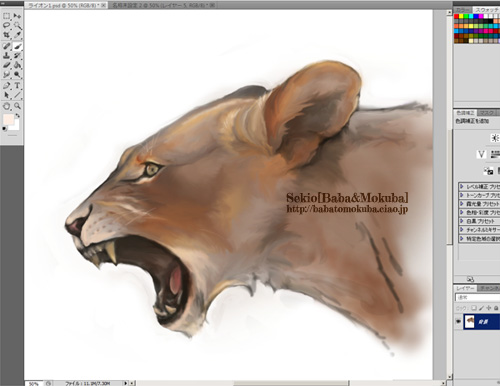The height and width of the screenshot is (386, 500).
Task: Select the Smudge tool
Action: (7, 74)
